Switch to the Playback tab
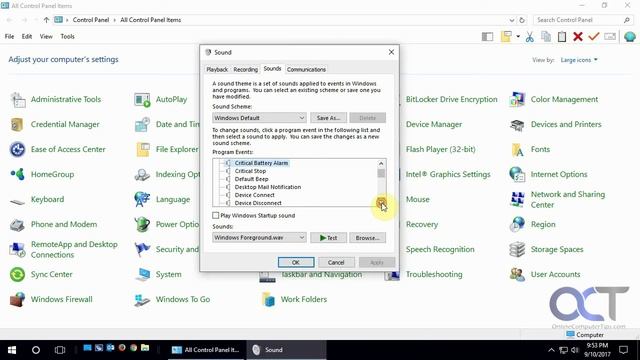This screenshot has height=360, width=640. pos(217,69)
